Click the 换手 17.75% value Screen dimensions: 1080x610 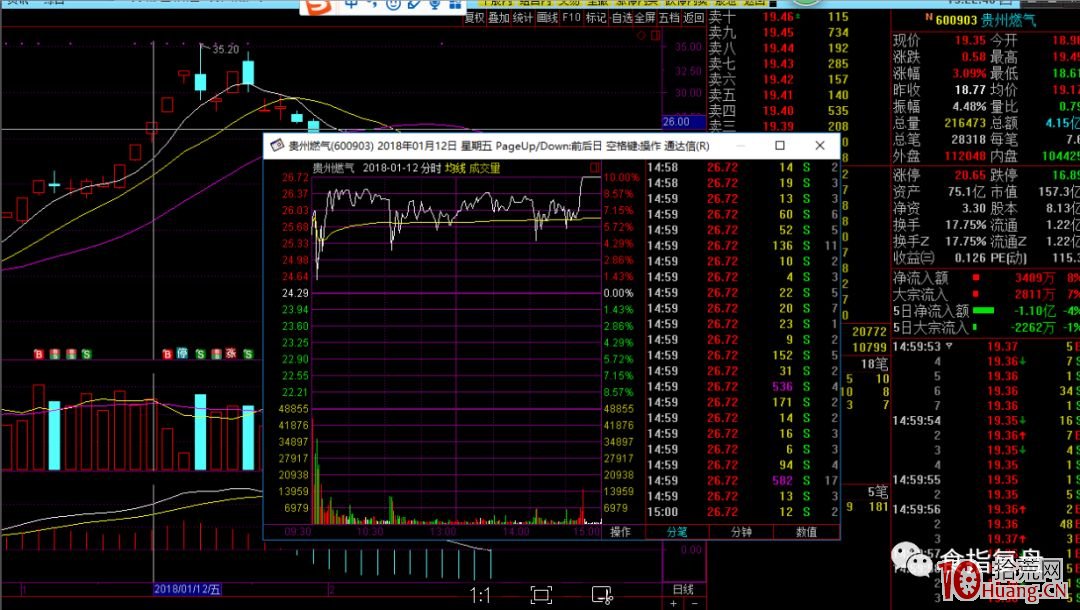pyautogui.click(x=965, y=224)
